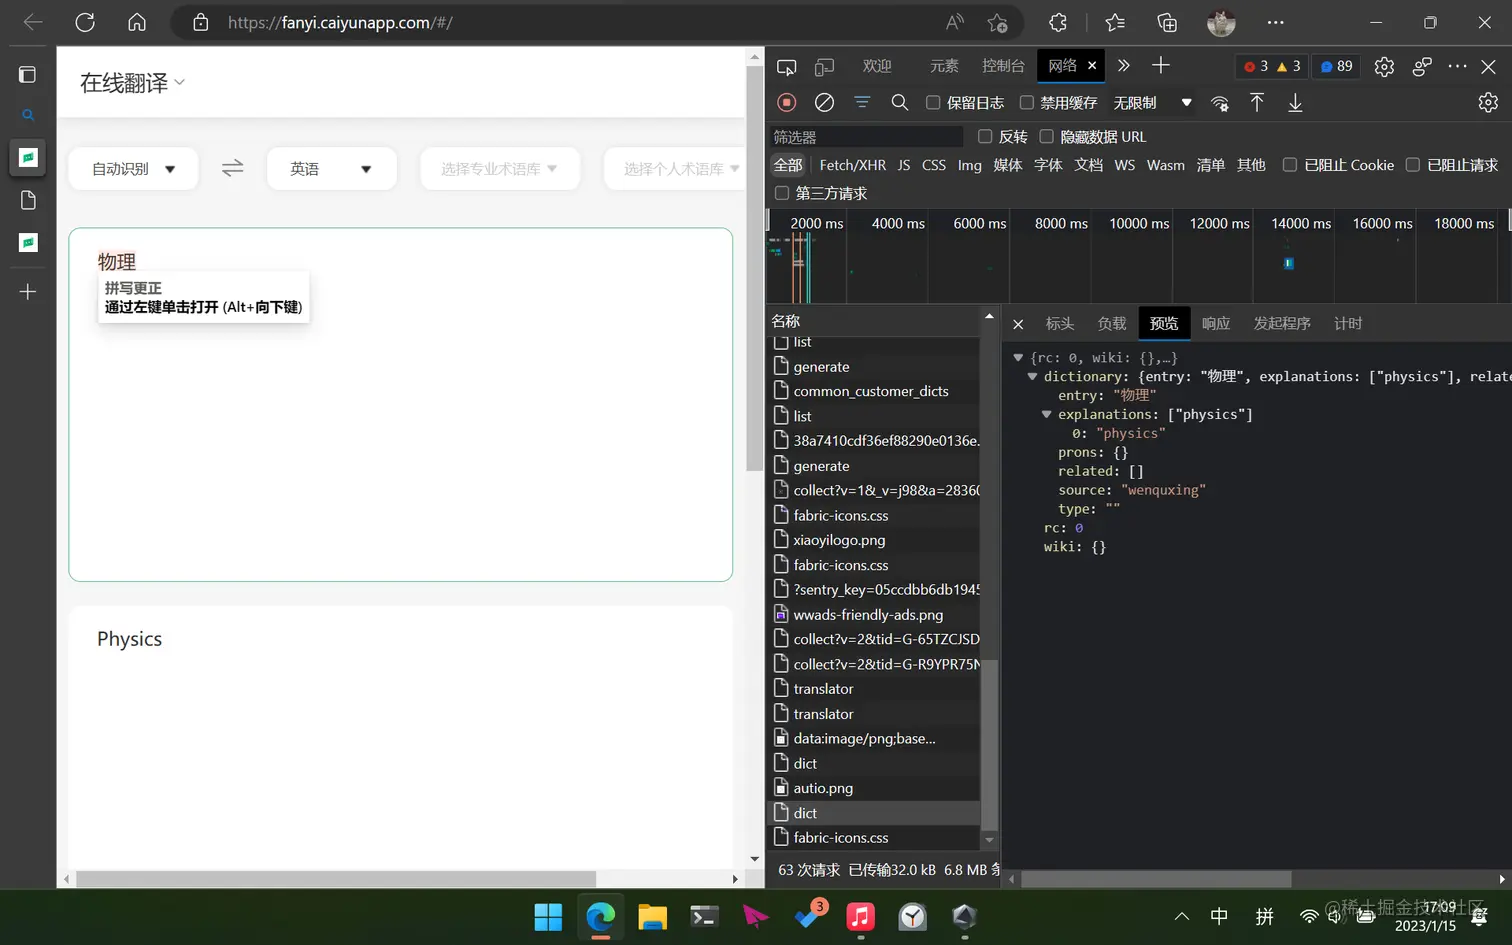Open the 在线翻译 mode dropdown
The height and width of the screenshot is (945, 1512).
133,83
